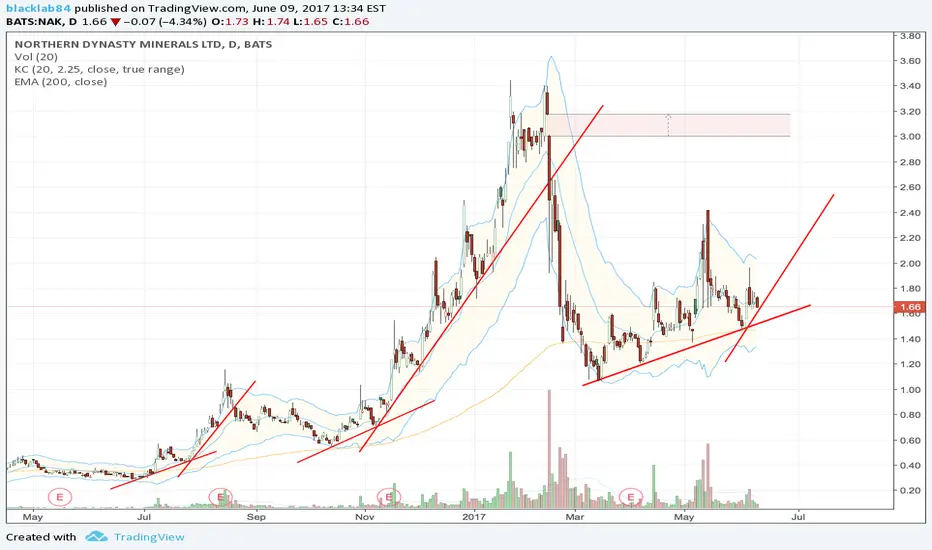Viewport: 932px width, 550px height.
Task: Click the June 09, 2017 13:34 EST timestamp
Action: click(320, 8)
